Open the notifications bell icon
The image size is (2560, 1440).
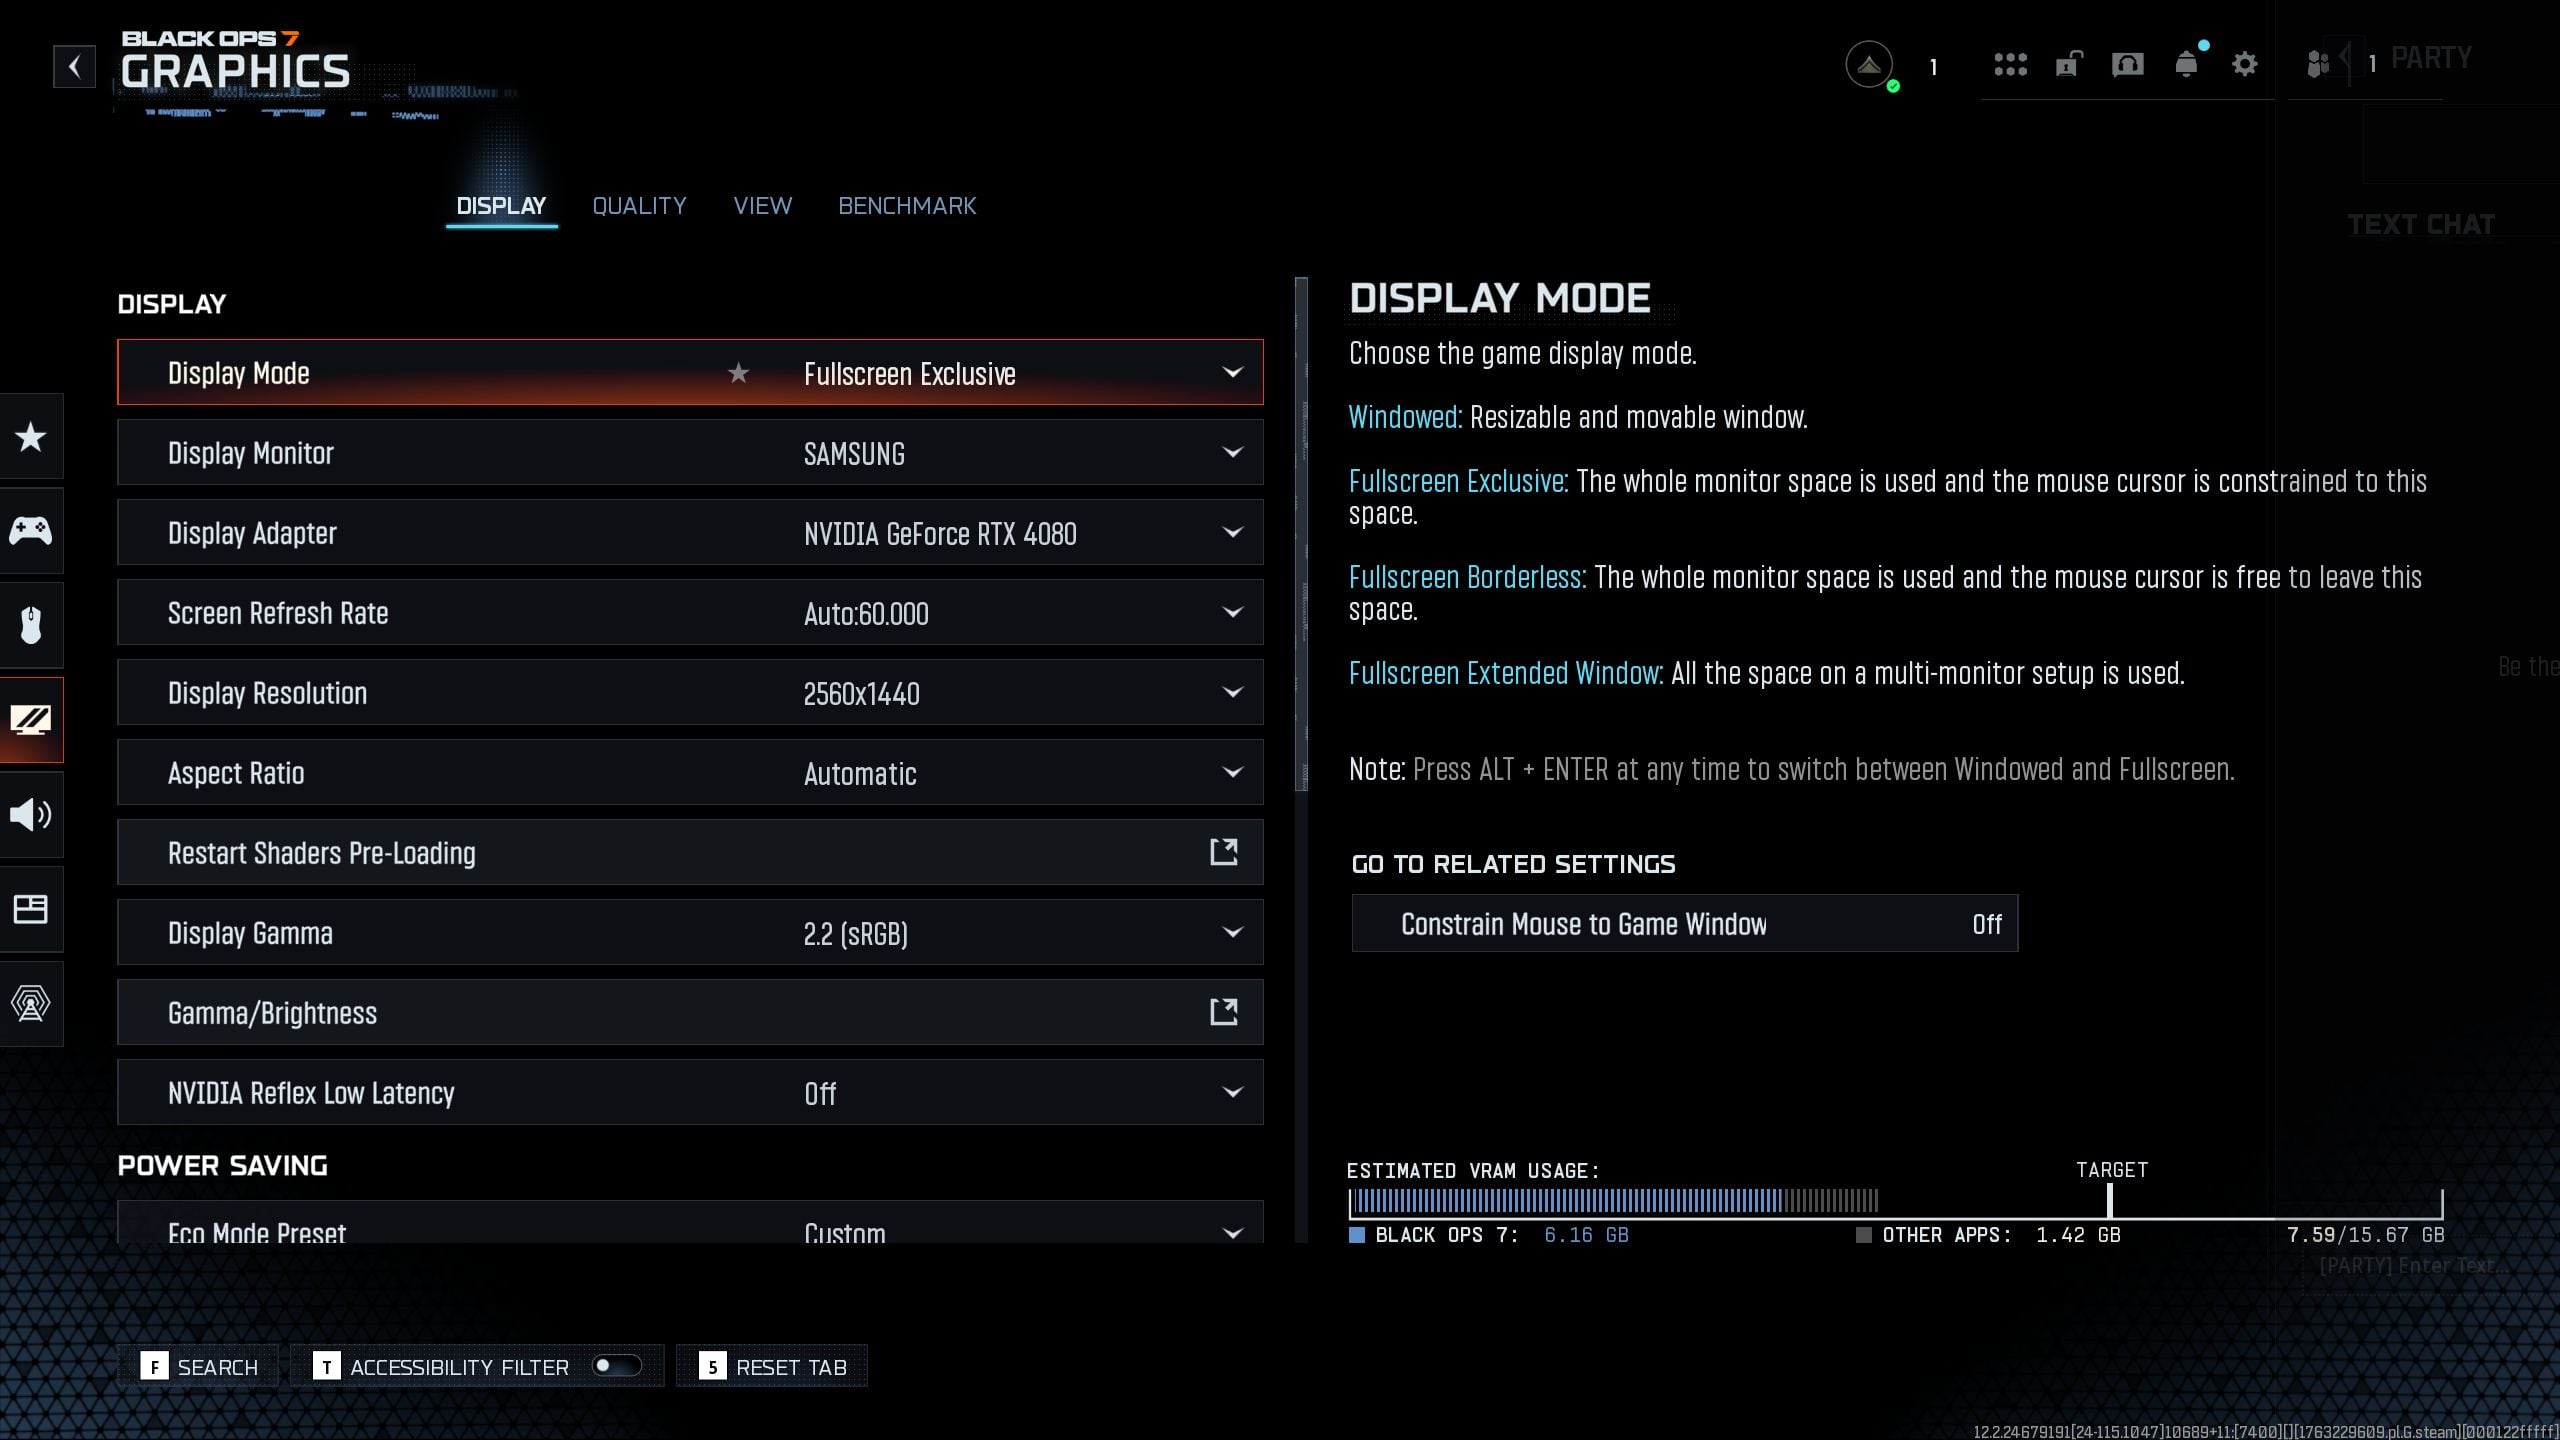click(2186, 65)
